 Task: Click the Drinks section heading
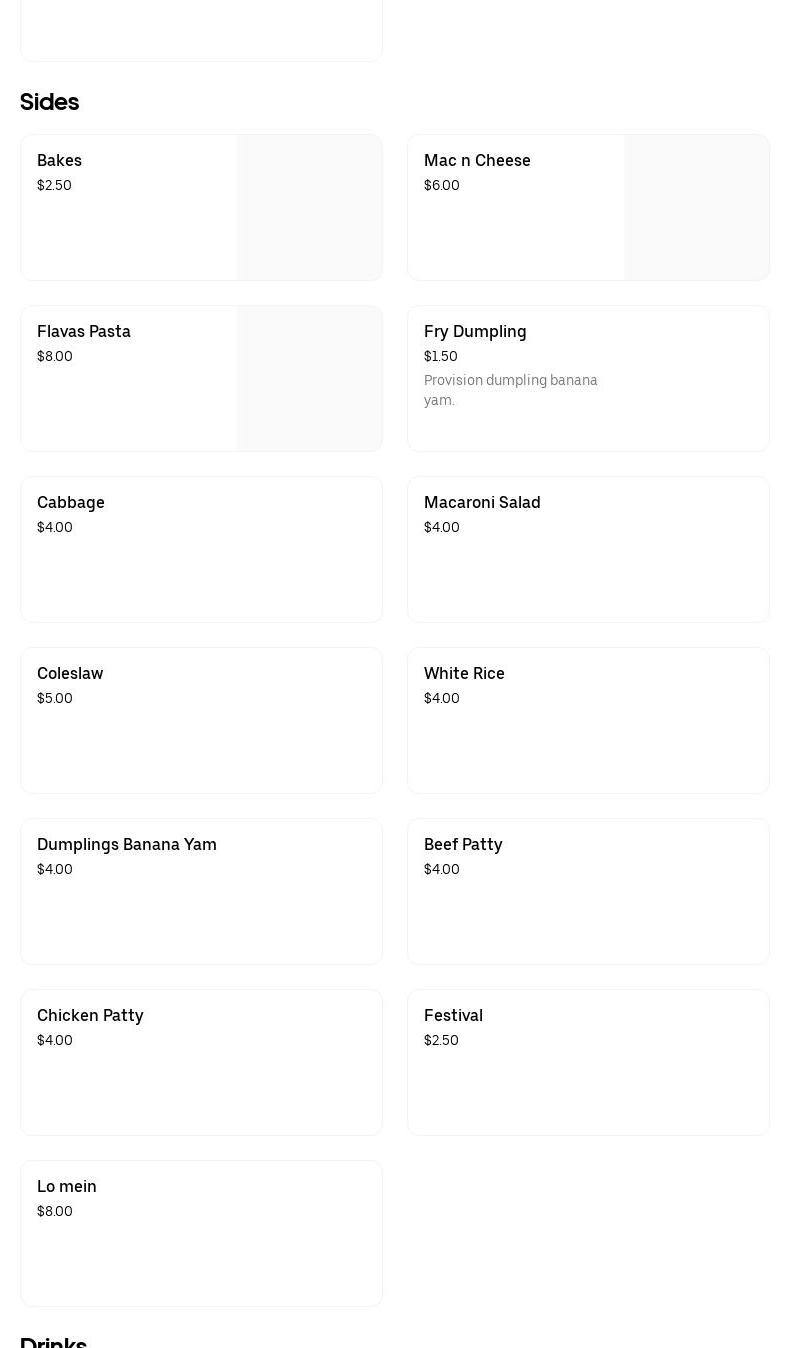(x=54, y=1342)
